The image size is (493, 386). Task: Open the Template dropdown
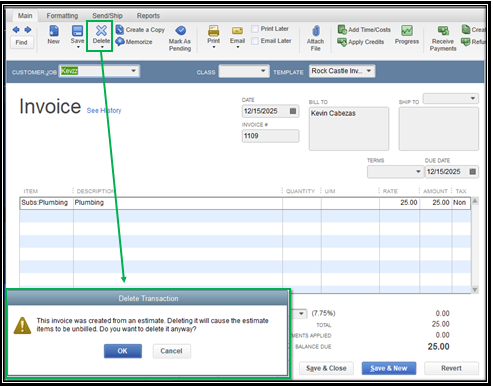click(x=369, y=71)
